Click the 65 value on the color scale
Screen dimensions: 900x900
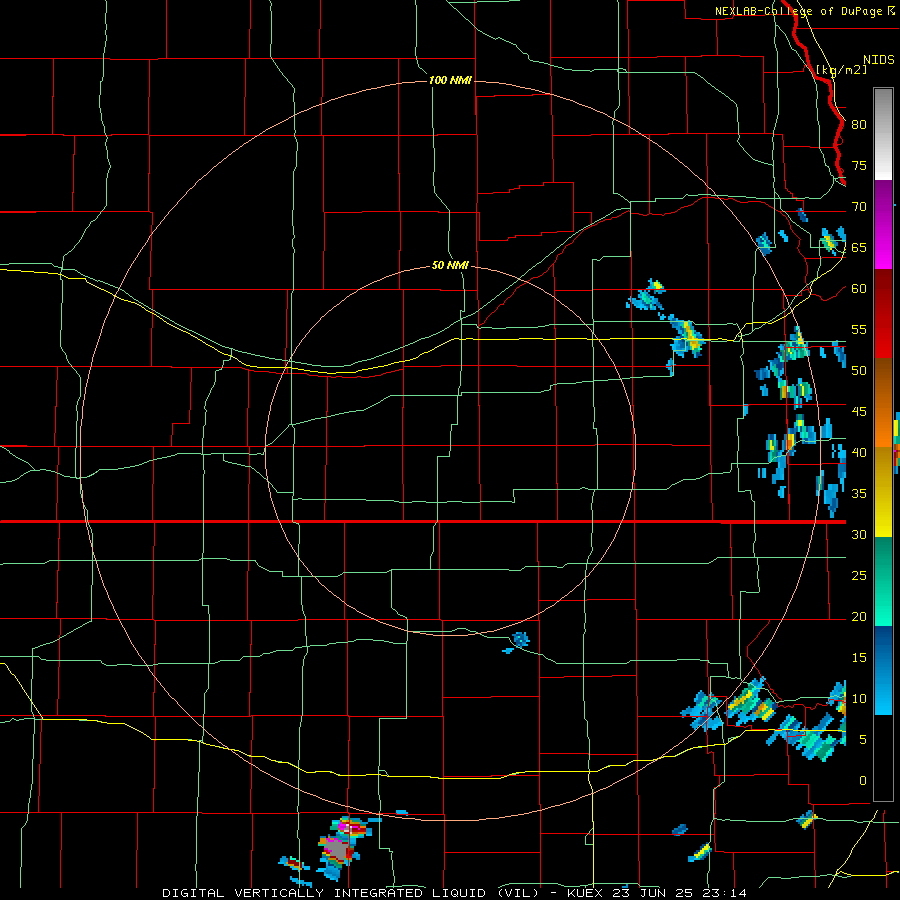coord(859,247)
